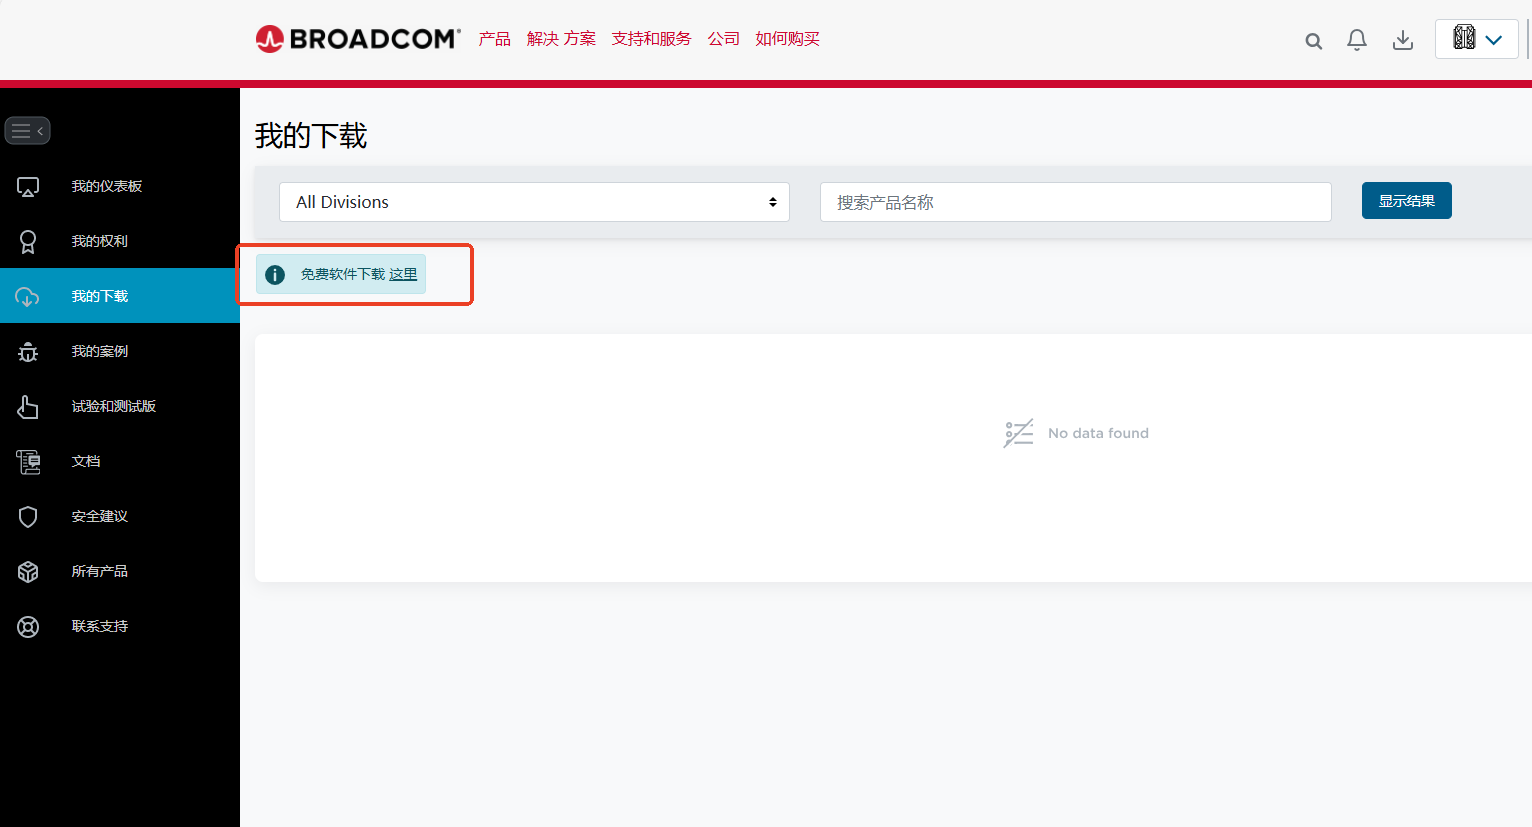
Task: Open the notifications bell icon
Action: pos(1357,40)
